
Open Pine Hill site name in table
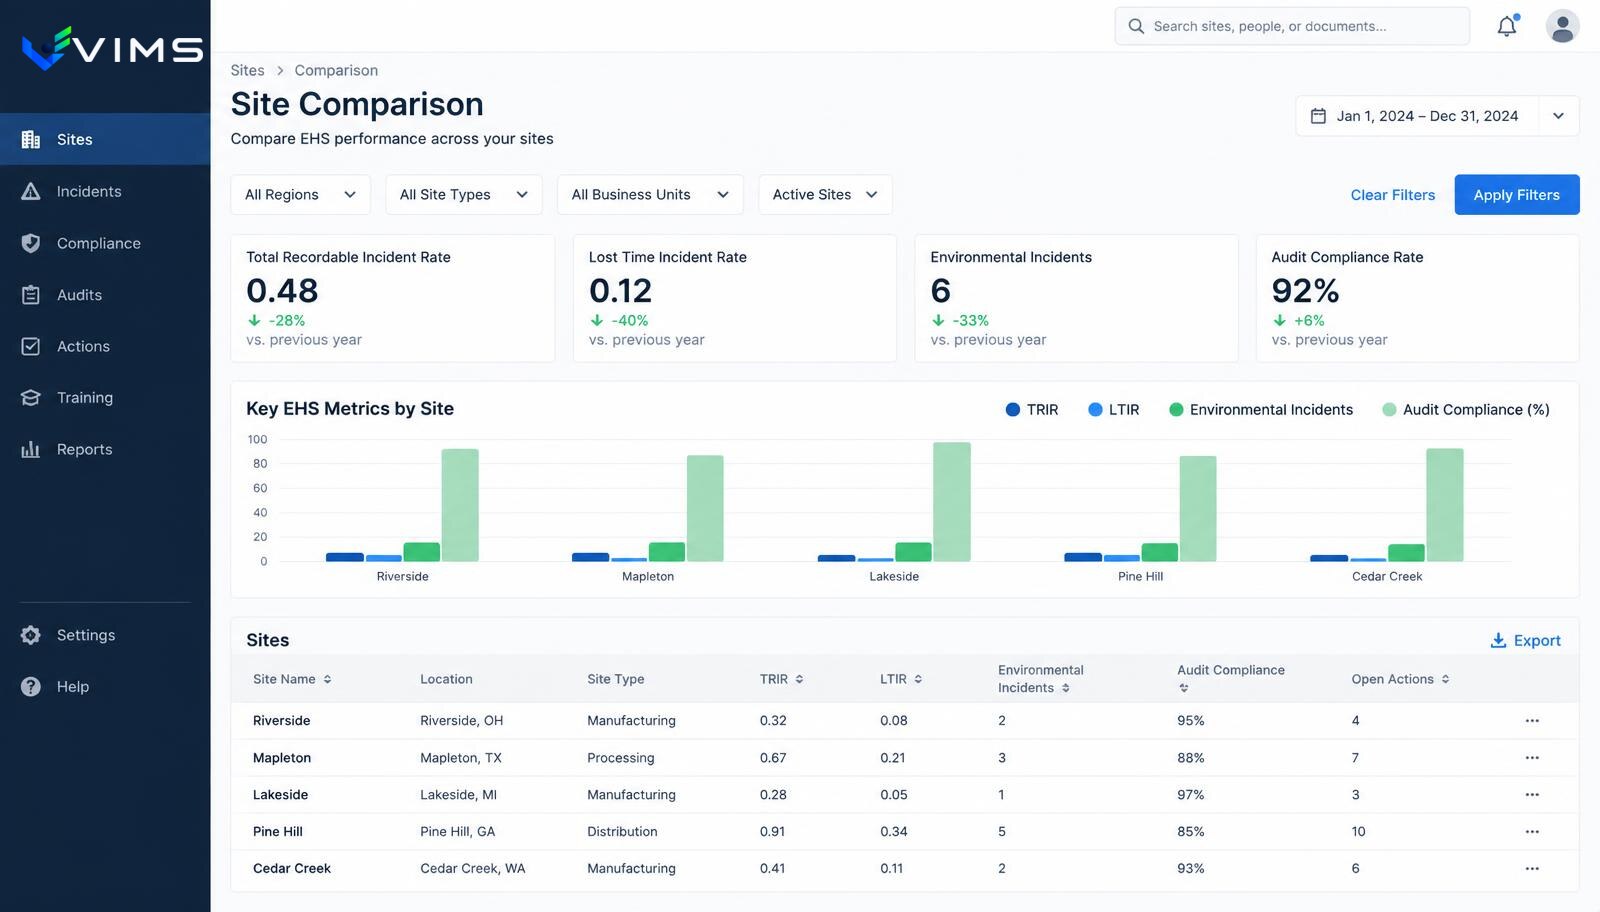(x=277, y=831)
